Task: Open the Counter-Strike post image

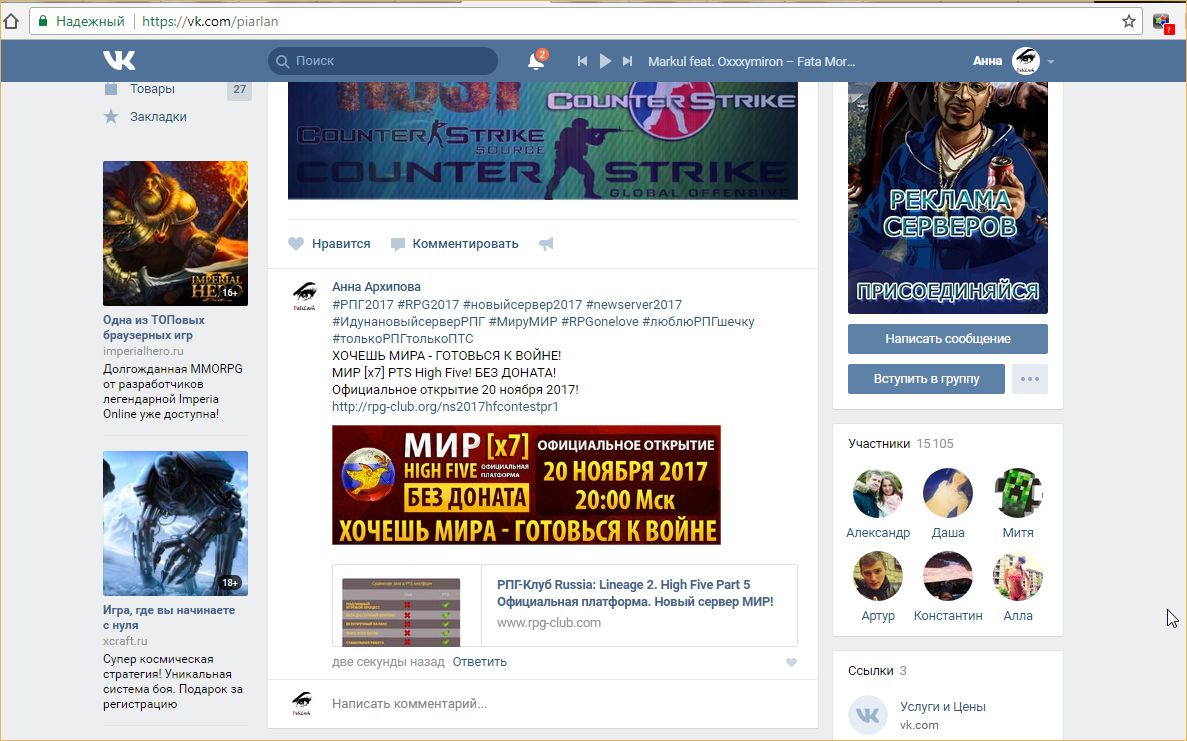Action: (543, 142)
